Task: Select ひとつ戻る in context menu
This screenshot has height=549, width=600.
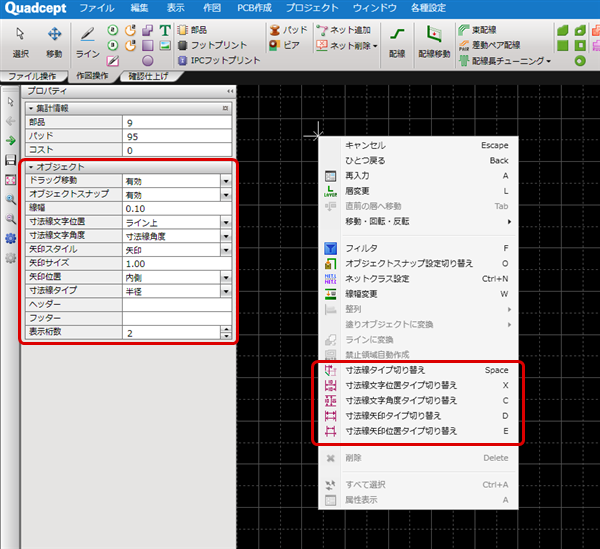Action: click(x=418, y=161)
